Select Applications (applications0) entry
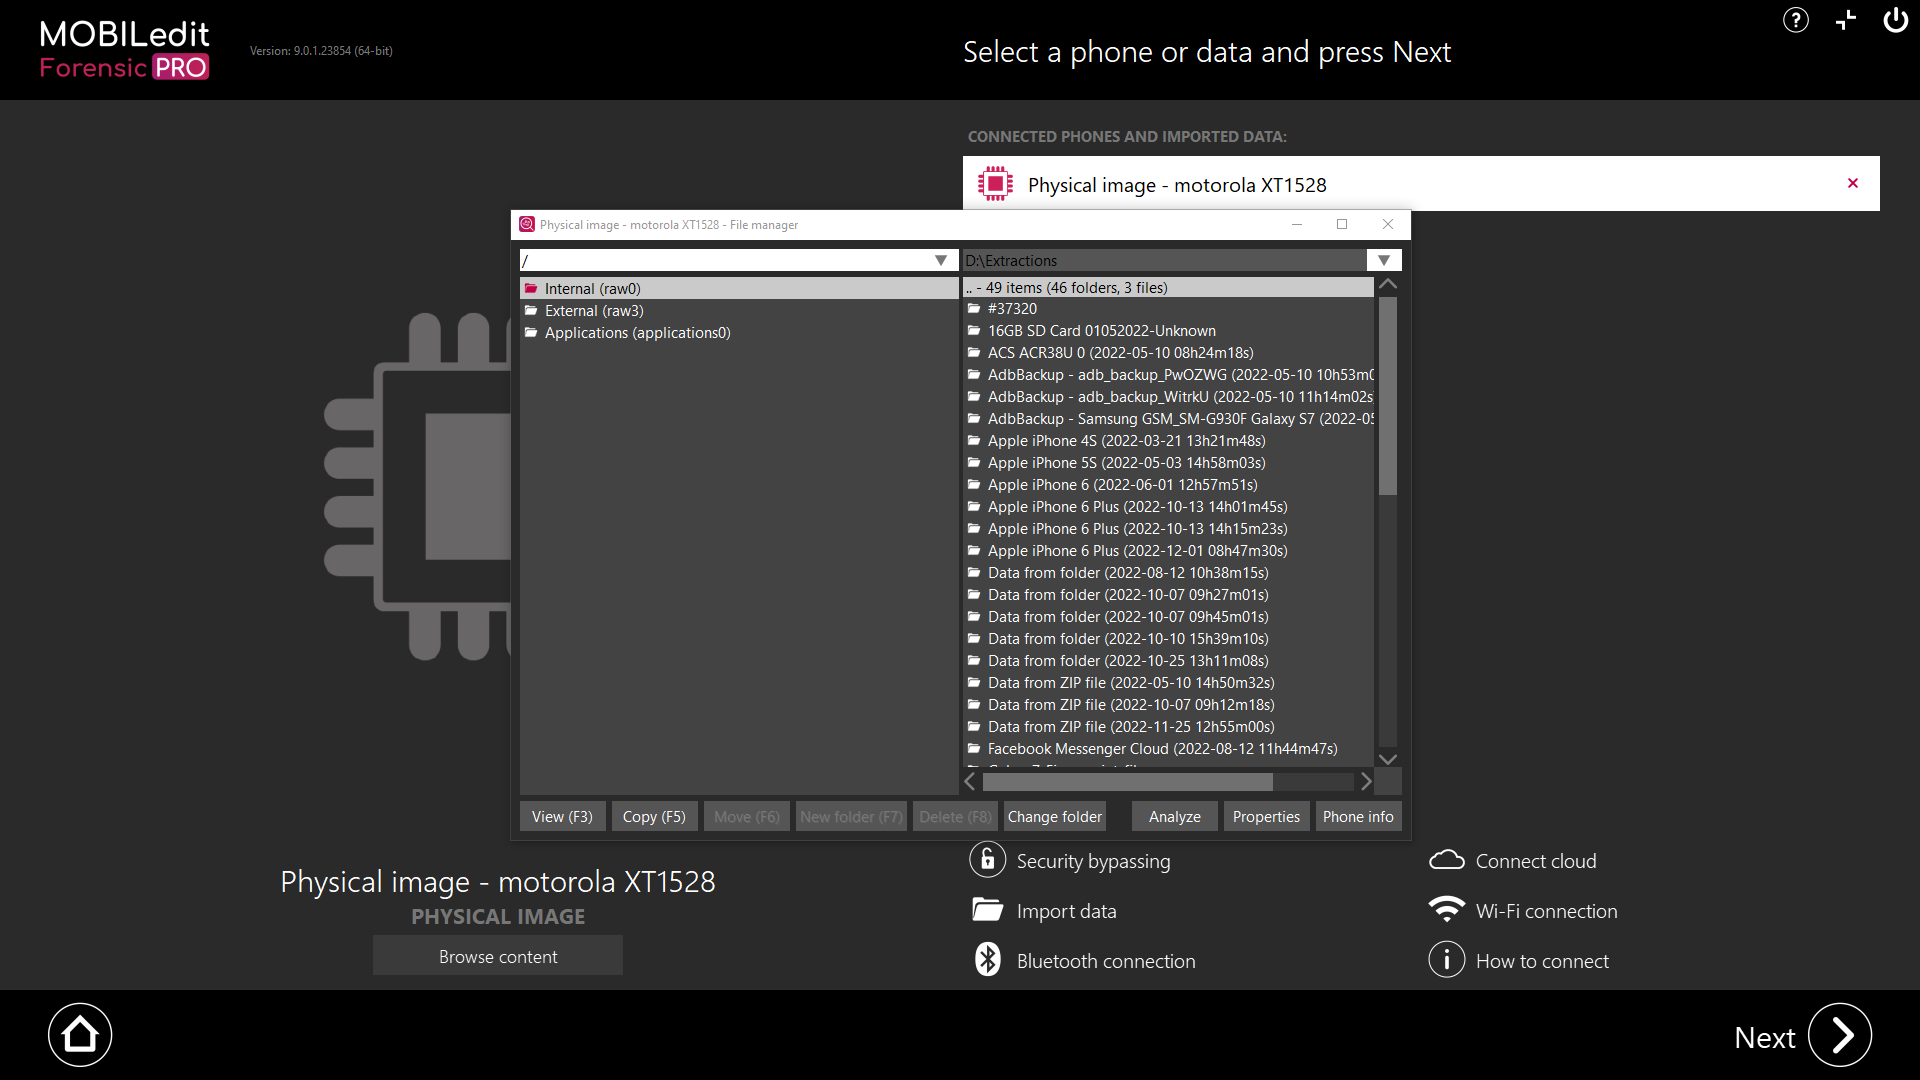The height and width of the screenshot is (1080, 1920). point(637,333)
